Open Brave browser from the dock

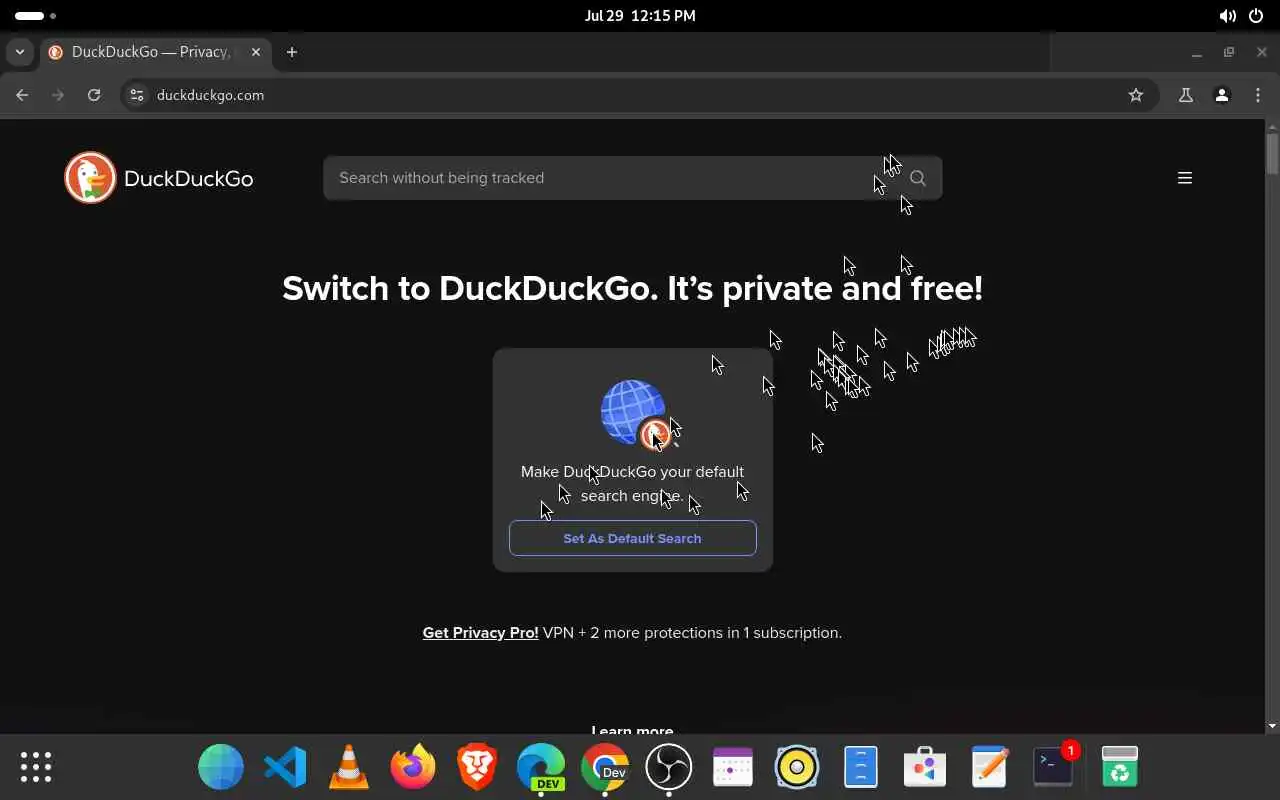[477, 767]
